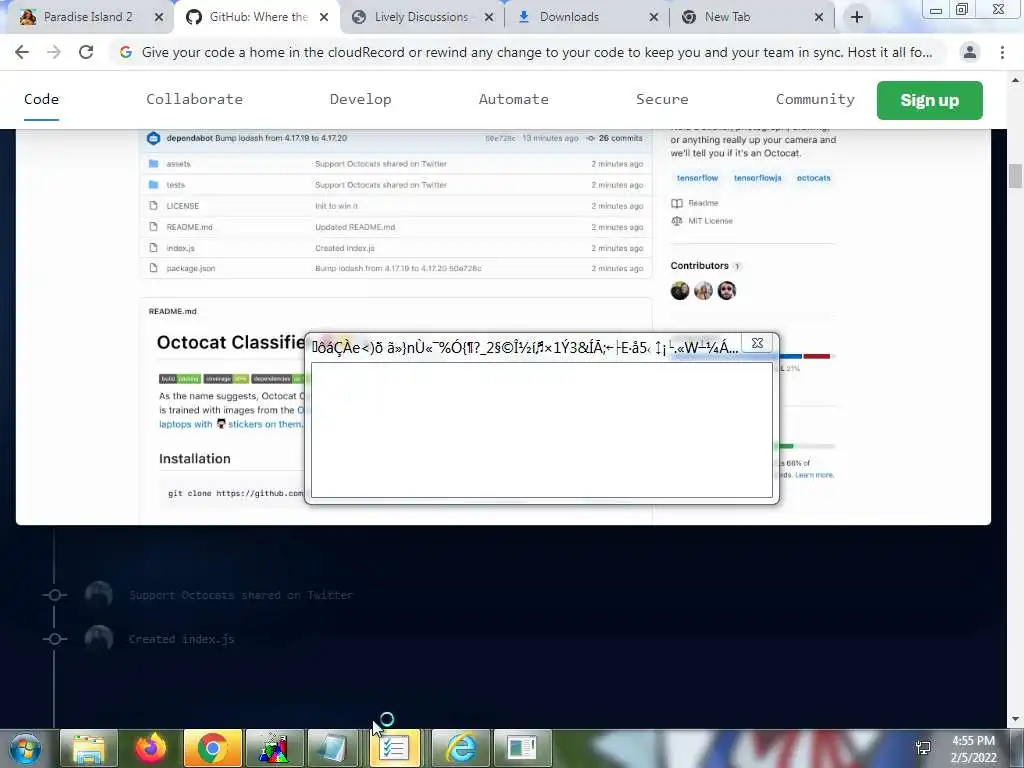The image size is (1024, 768).
Task: Click the assets folder icon
Action: 153,164
